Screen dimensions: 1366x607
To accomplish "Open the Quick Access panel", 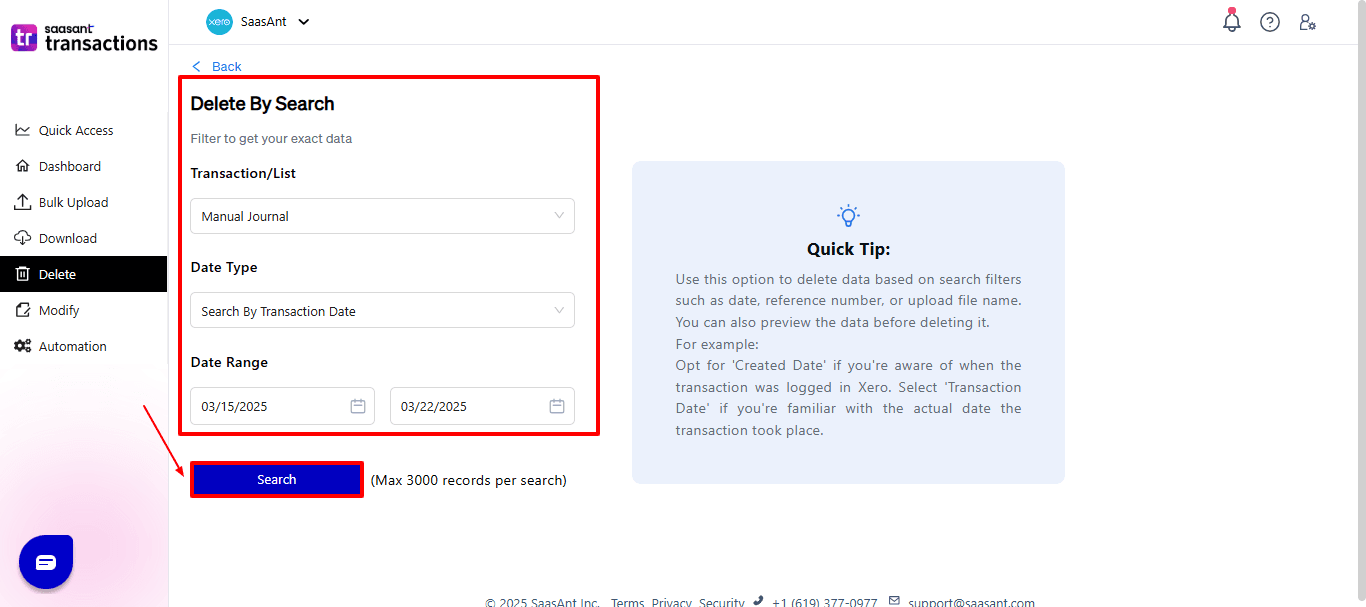I will click(x=73, y=130).
